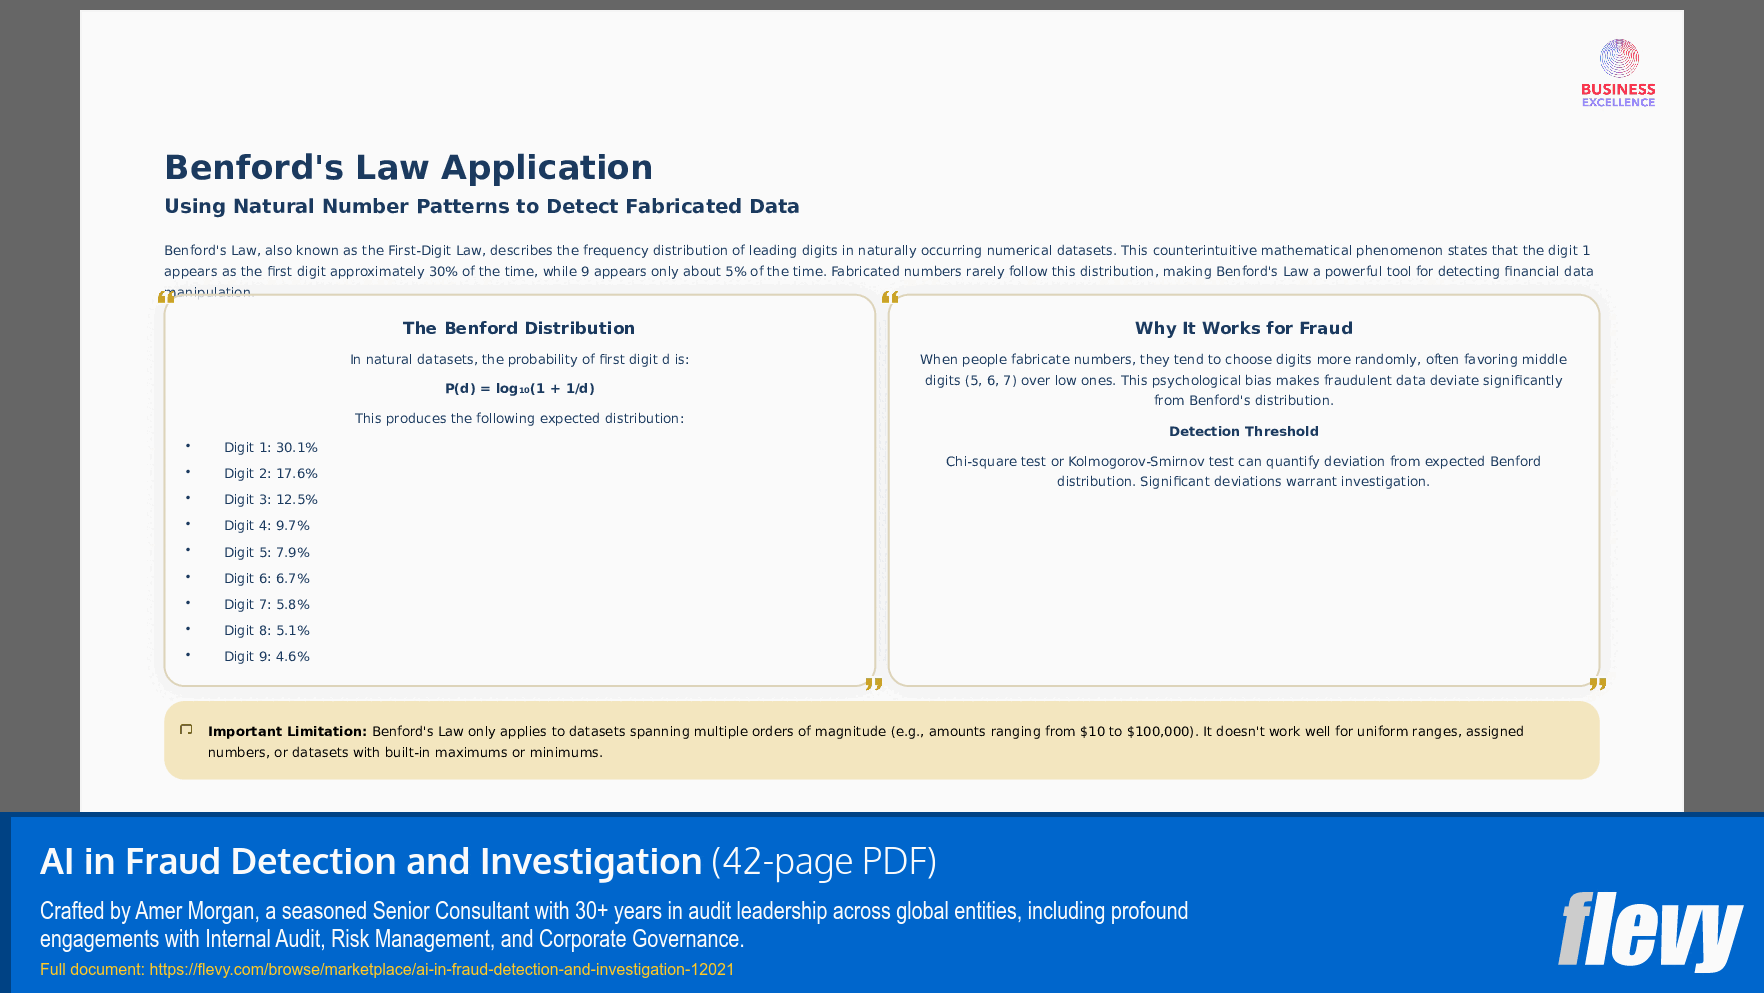Click the "Why It Works for Fraud" heading
The image size is (1764, 993).
[x=1243, y=328]
